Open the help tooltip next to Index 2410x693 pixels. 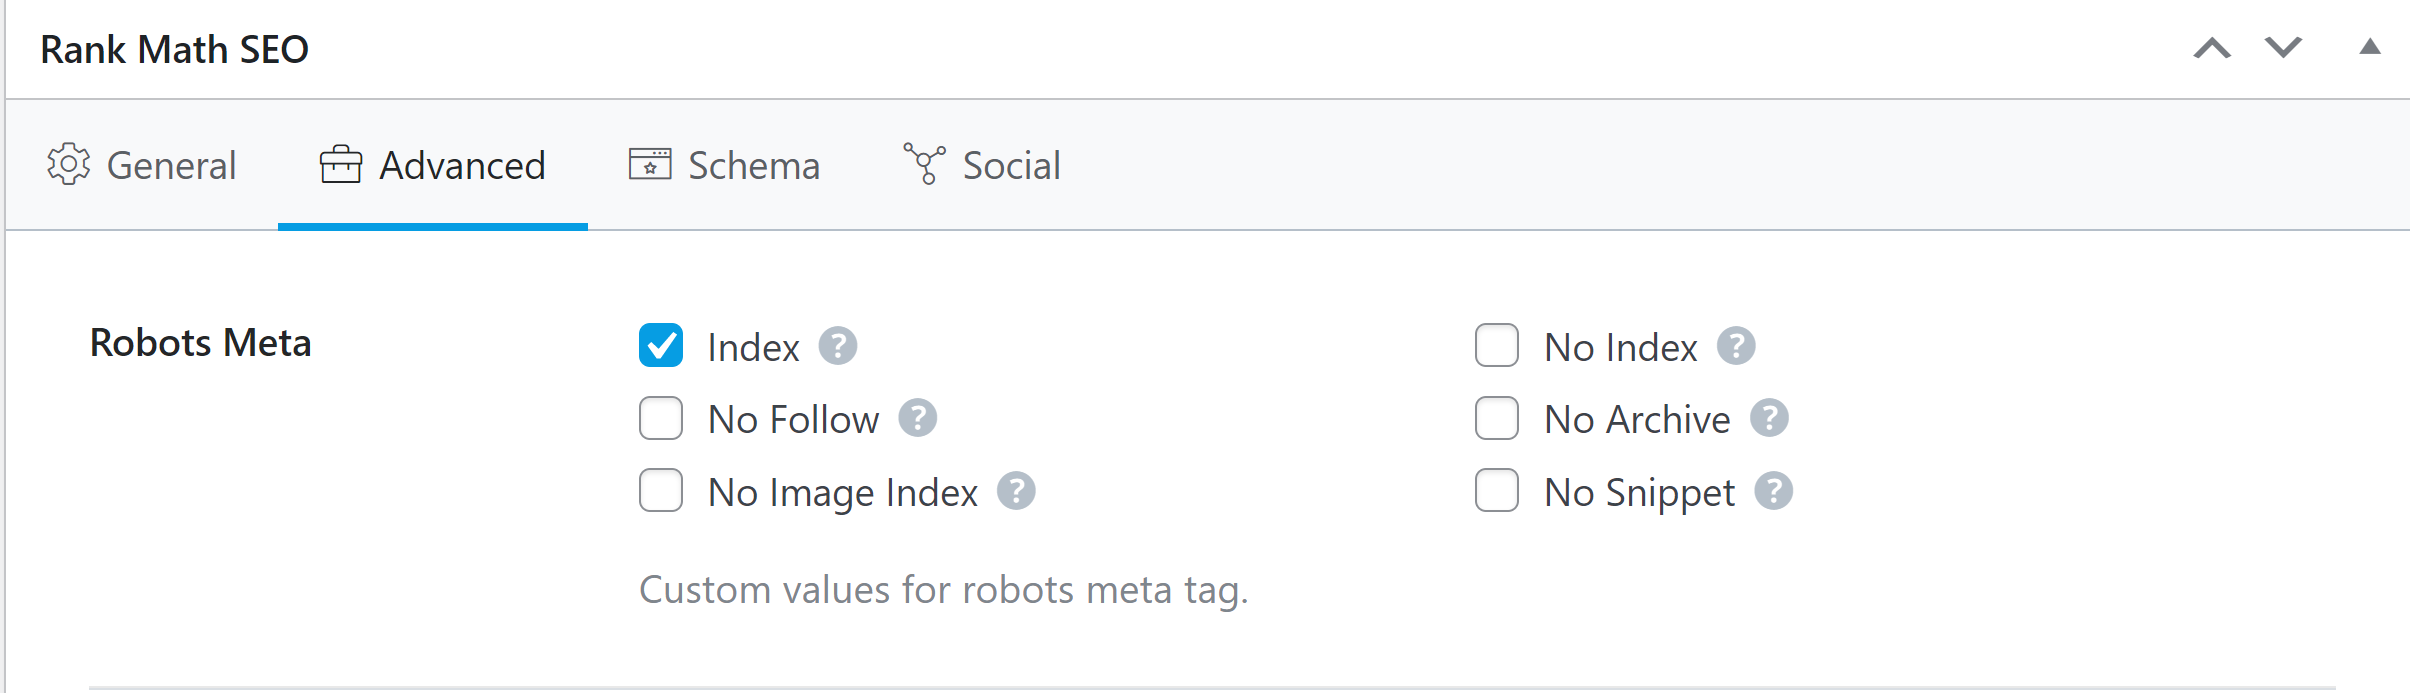pos(840,346)
